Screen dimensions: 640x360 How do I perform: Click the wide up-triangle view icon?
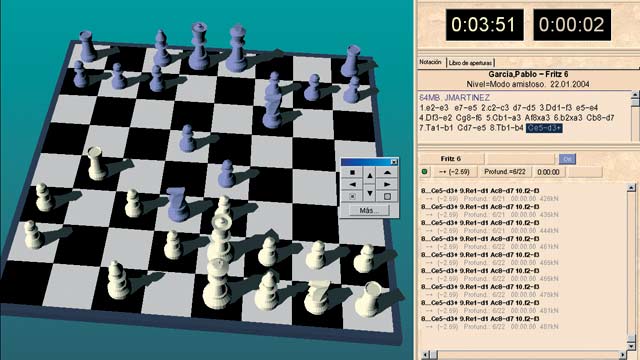(387, 173)
